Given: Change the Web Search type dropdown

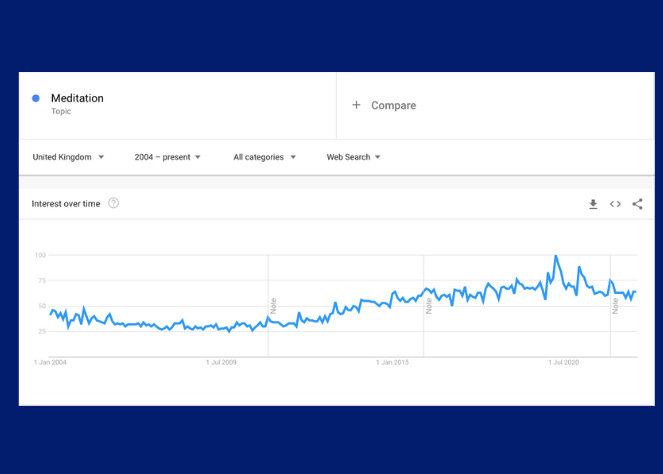Looking at the screenshot, I should pos(353,157).
